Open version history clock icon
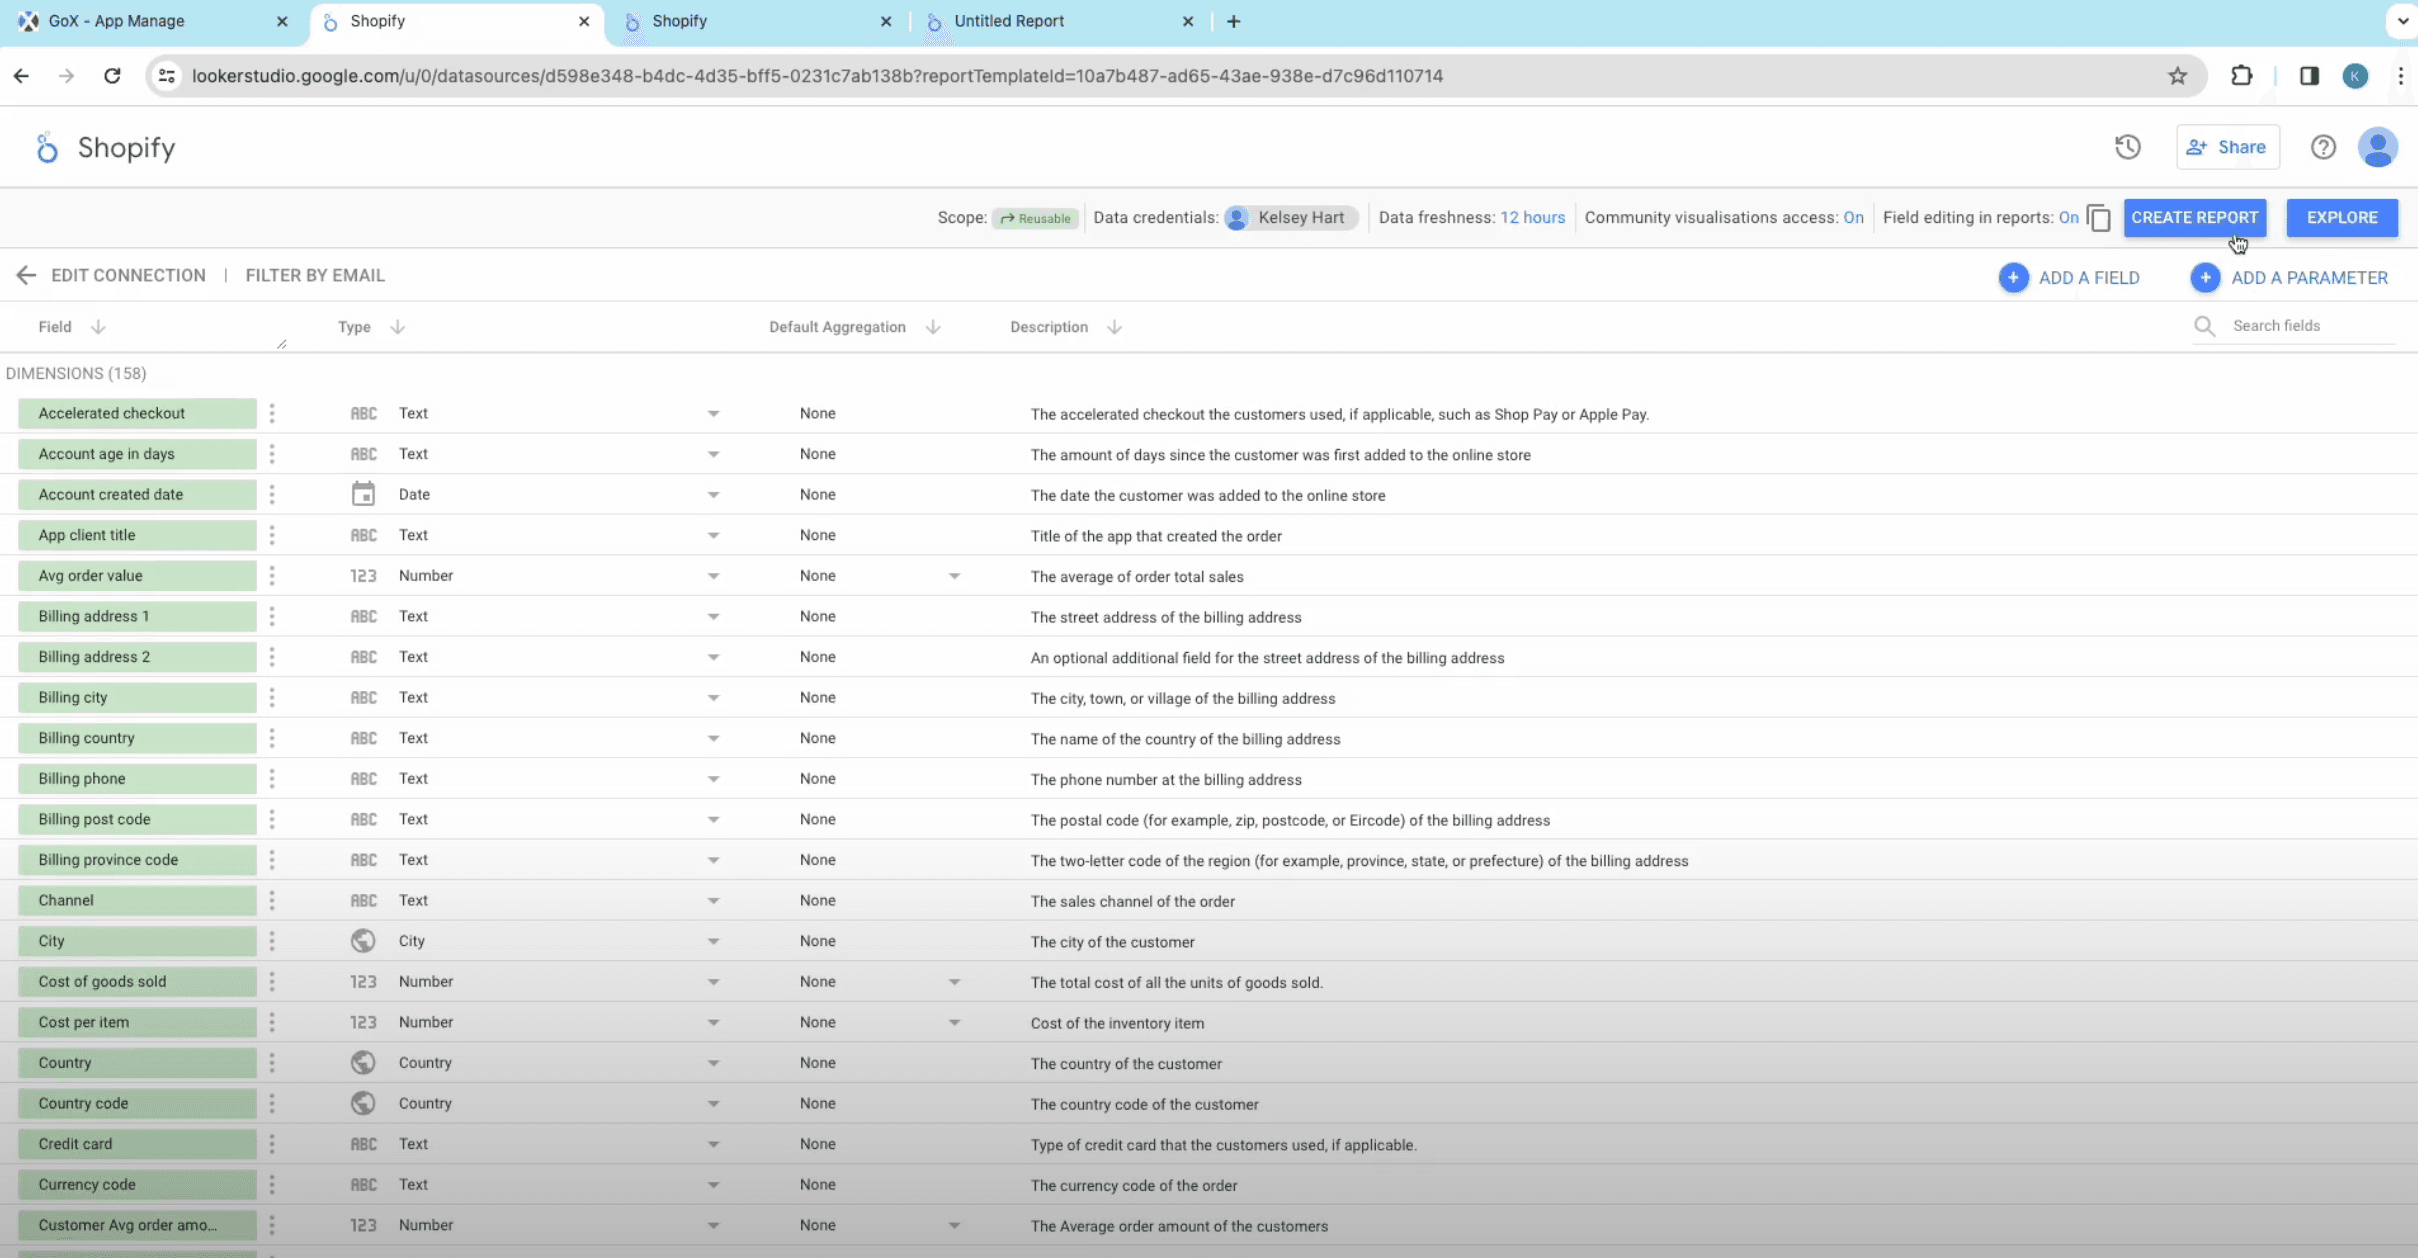 click(2127, 147)
